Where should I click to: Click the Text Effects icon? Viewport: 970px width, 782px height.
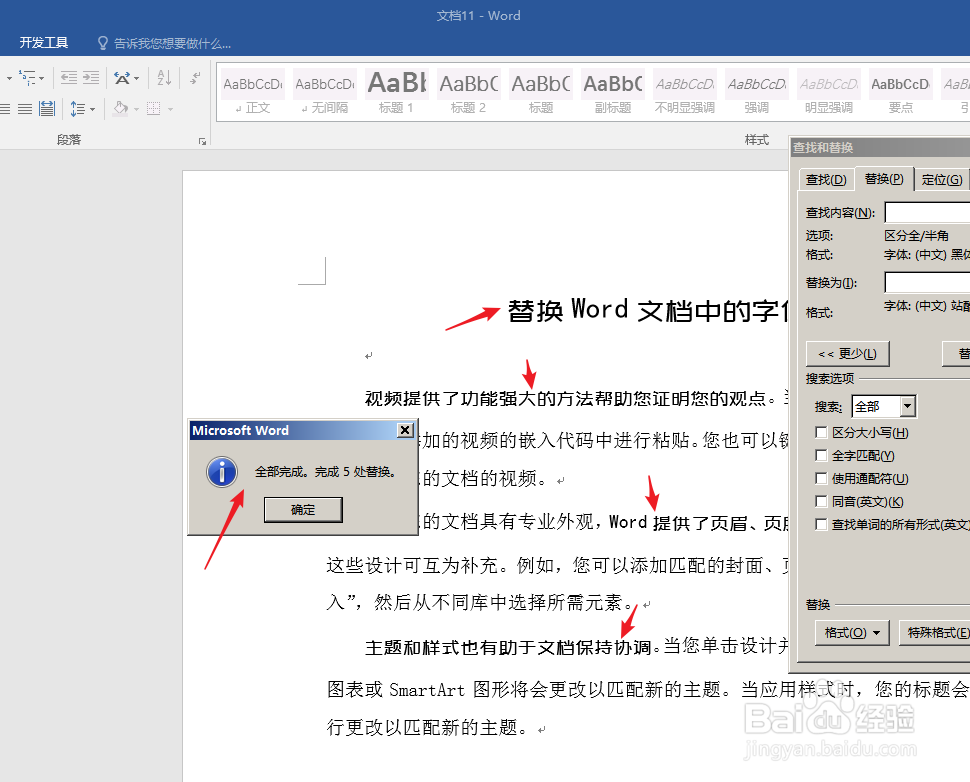tap(122, 78)
